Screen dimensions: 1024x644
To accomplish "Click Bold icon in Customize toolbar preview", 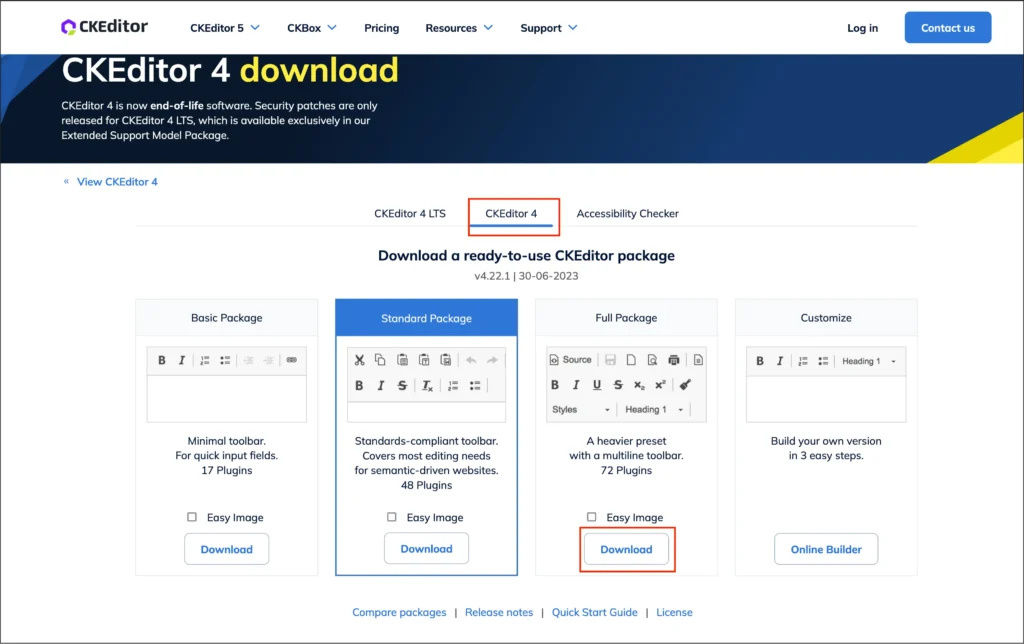I will tap(760, 361).
